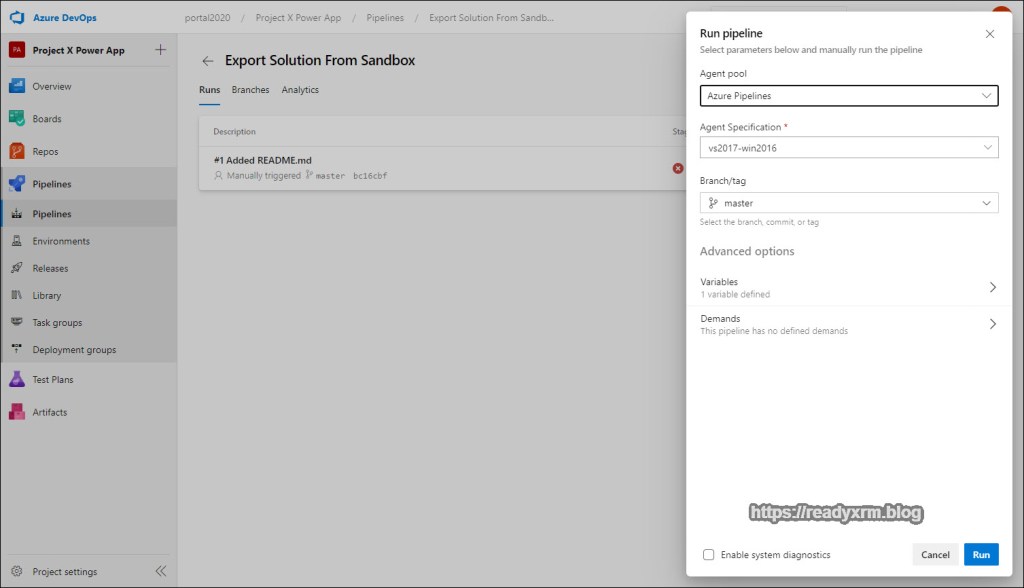Click the blue Run button

point(981,555)
